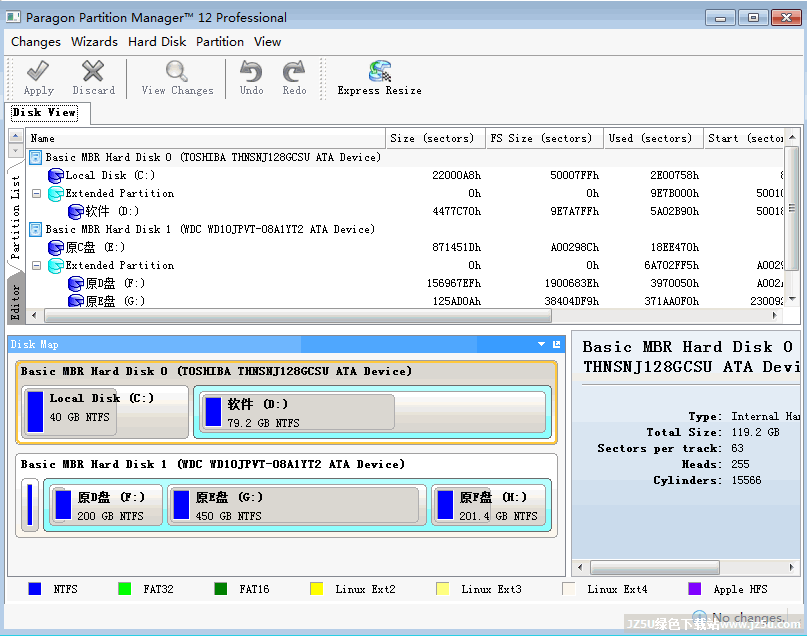Switch to Partition List side tab
This screenshot has height=636, width=807.
coord(15,216)
